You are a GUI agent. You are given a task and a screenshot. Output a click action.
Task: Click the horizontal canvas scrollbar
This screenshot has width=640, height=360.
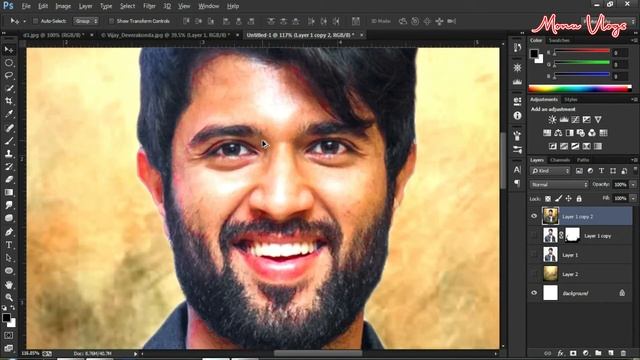[x=318, y=353]
